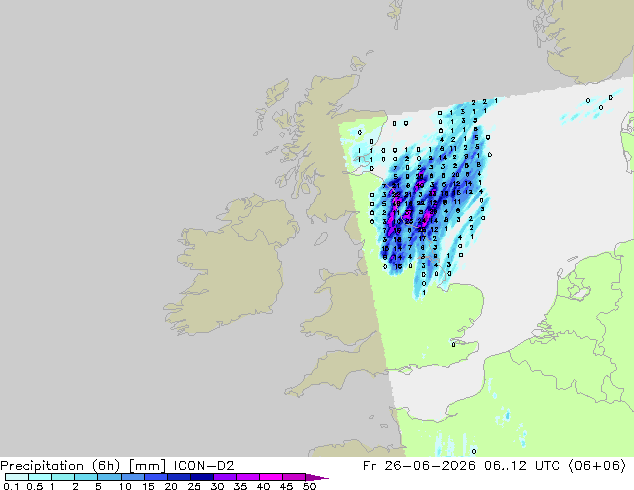Click the date "Fr 26-06-2026"

coord(419,466)
